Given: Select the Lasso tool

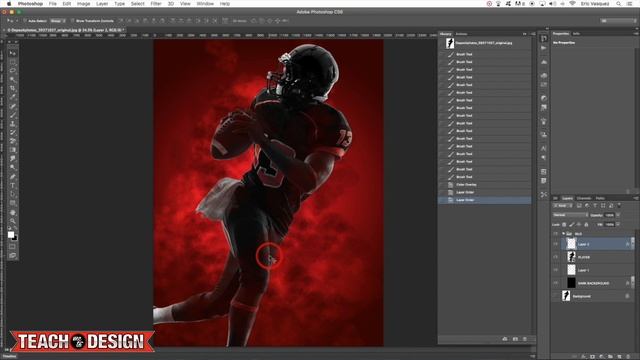Looking at the screenshot, I should click(x=13, y=71).
